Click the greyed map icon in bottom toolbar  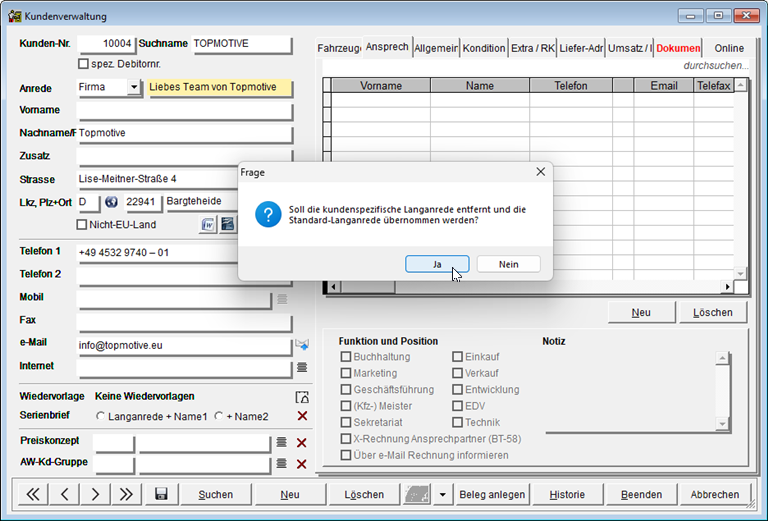(x=417, y=495)
